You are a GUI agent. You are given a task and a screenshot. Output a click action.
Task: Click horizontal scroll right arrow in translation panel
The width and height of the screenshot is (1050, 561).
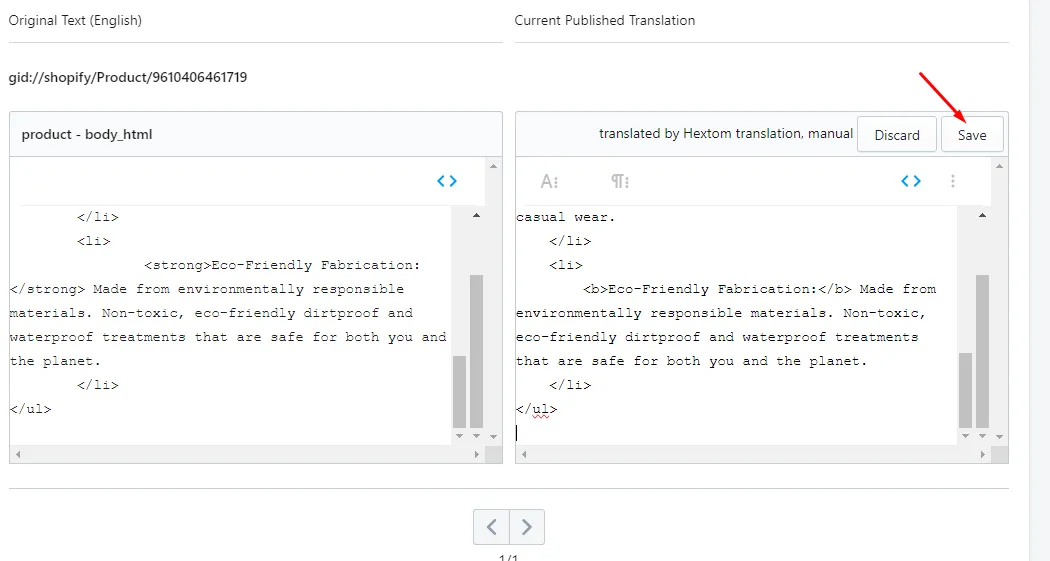[x=982, y=454]
